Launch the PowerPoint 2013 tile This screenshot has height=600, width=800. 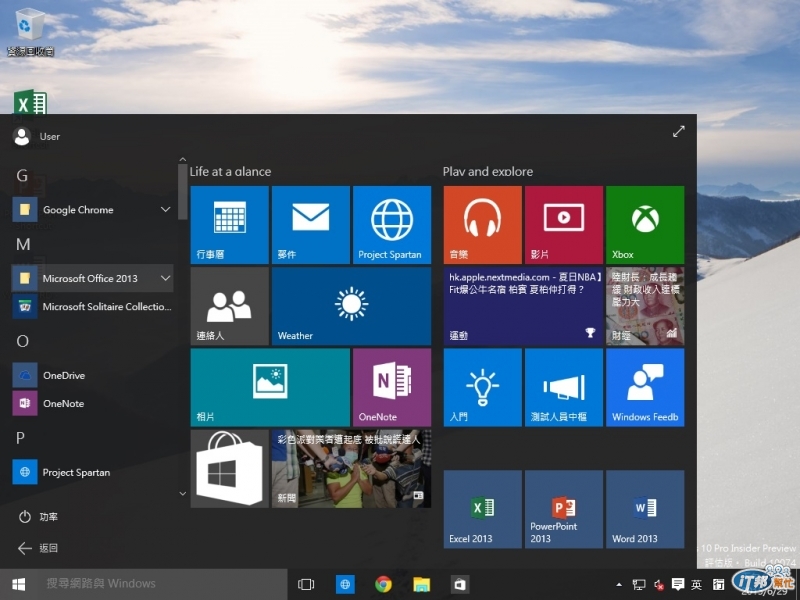pyautogui.click(x=564, y=509)
